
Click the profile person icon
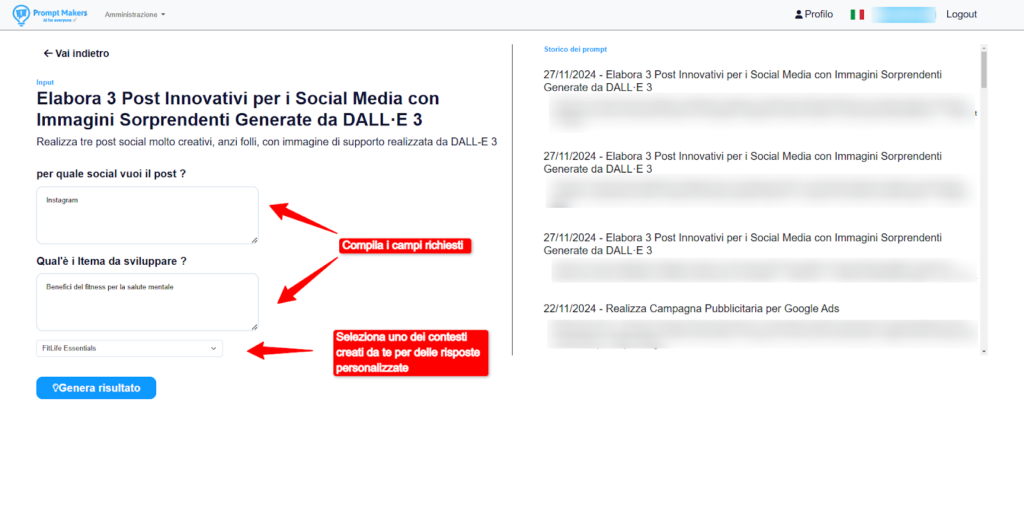click(798, 14)
